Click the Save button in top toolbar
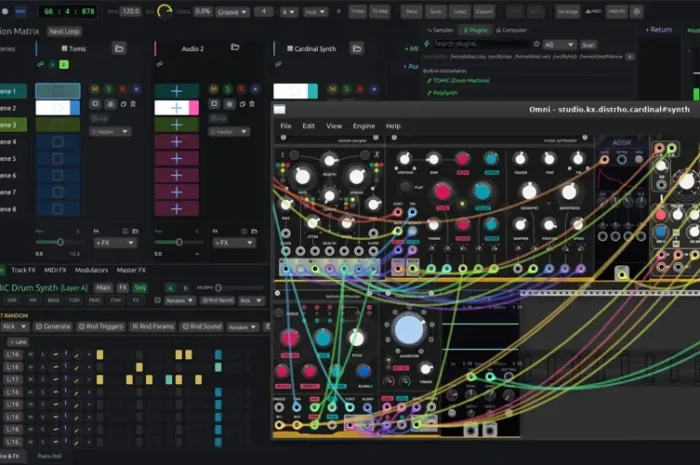700x465 pixels. coord(435,12)
